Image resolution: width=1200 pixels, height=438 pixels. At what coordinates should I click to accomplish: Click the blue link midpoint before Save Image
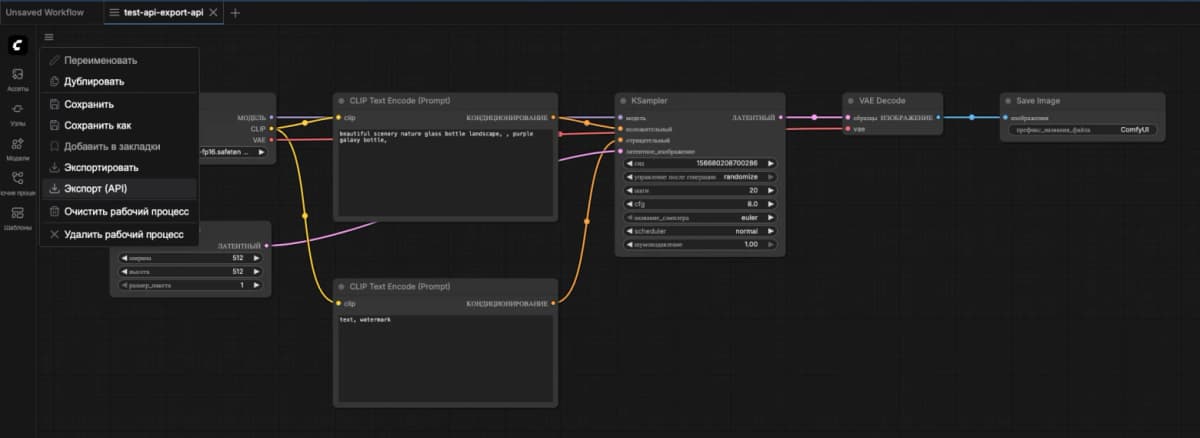pyautogui.click(x=971, y=118)
